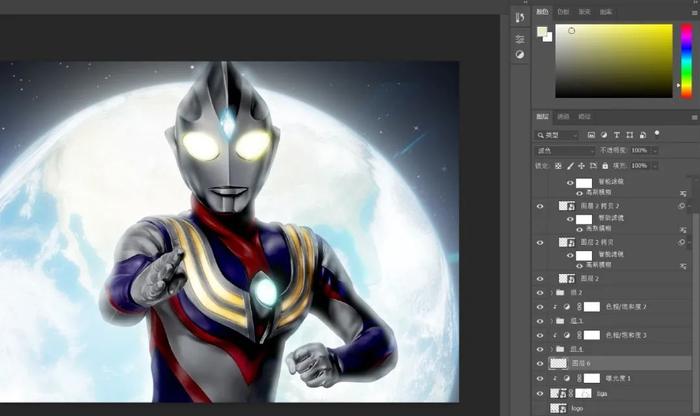
Task: Pick a color in the yellow color field
Action: pyautogui.click(x=614, y=61)
